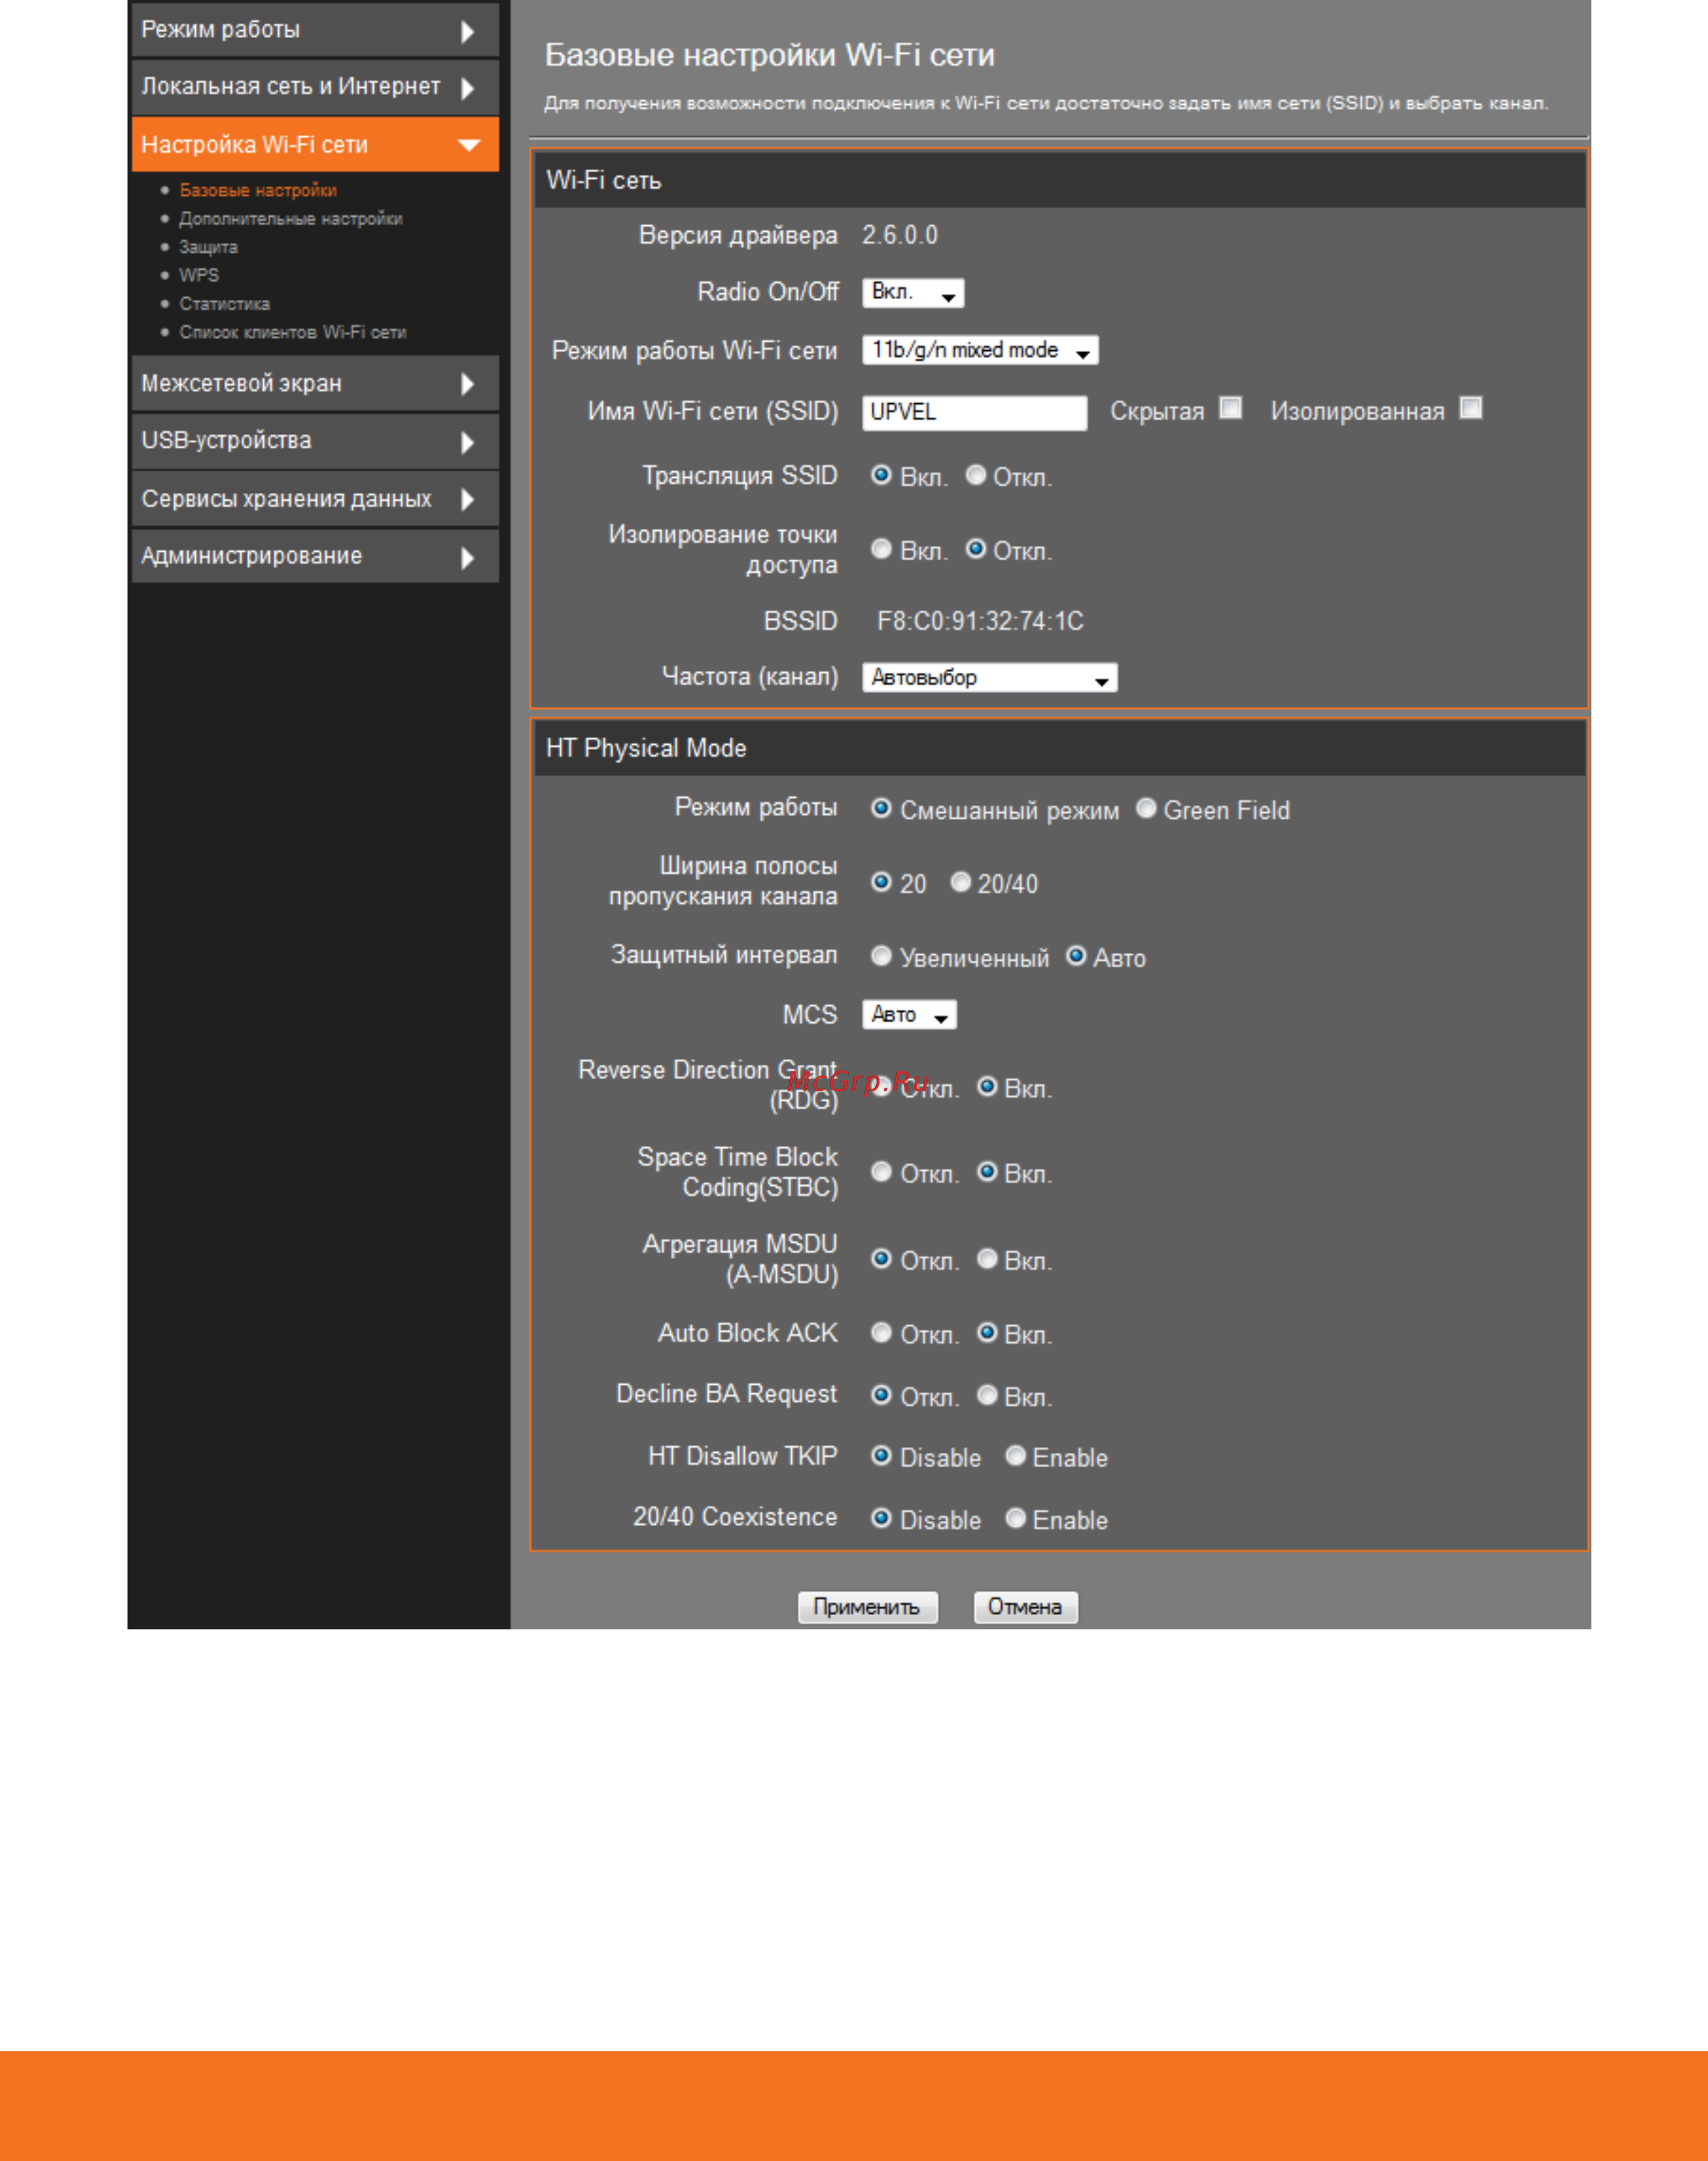Open Дополнительные настройки submenu item
The image size is (1708, 2161).
[291, 219]
